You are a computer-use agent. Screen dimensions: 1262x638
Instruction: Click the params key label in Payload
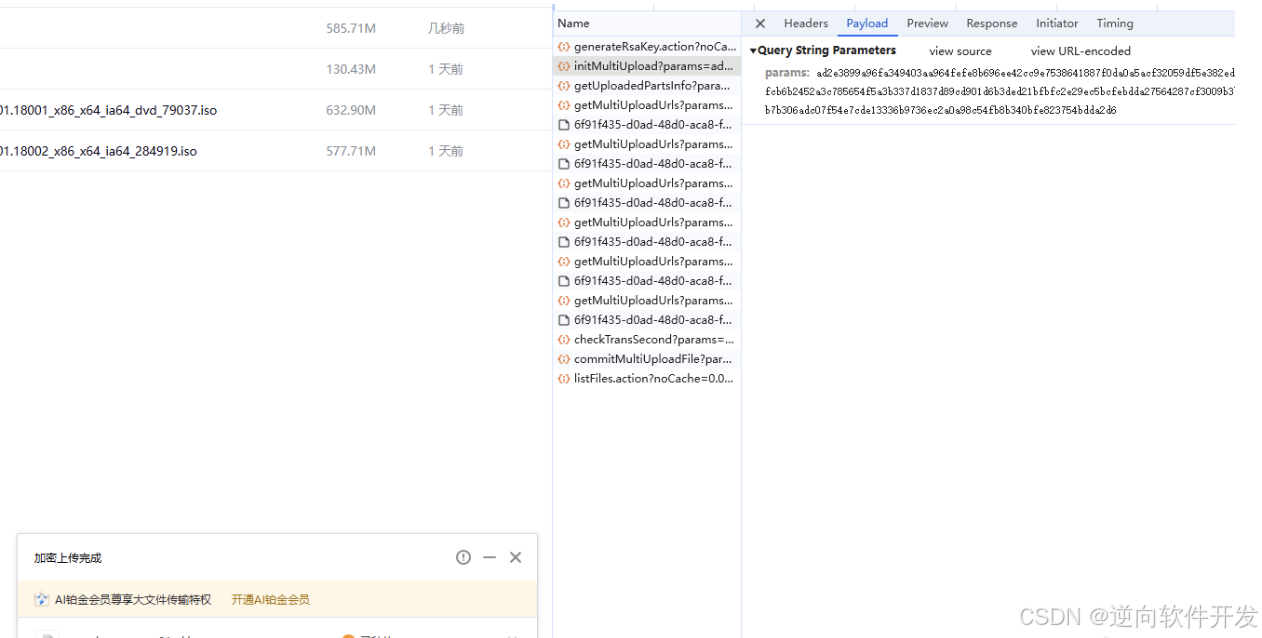[x=787, y=73]
